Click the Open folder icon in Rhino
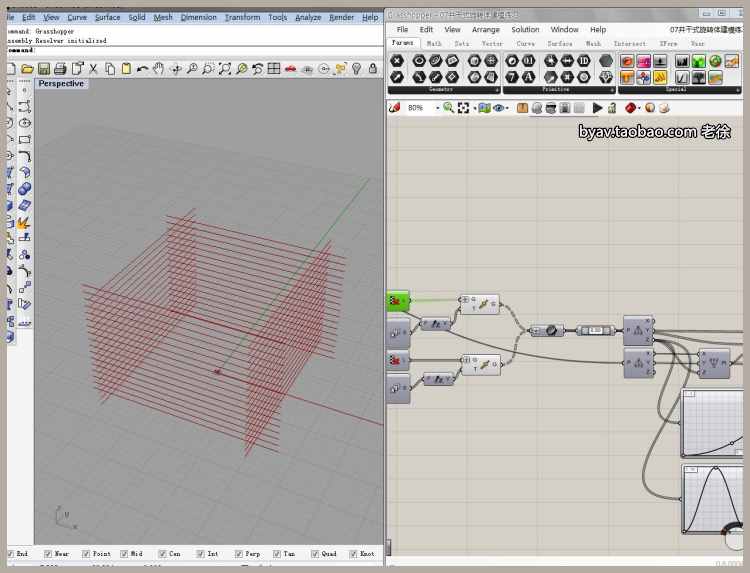This screenshot has width=750, height=573. coord(28,69)
